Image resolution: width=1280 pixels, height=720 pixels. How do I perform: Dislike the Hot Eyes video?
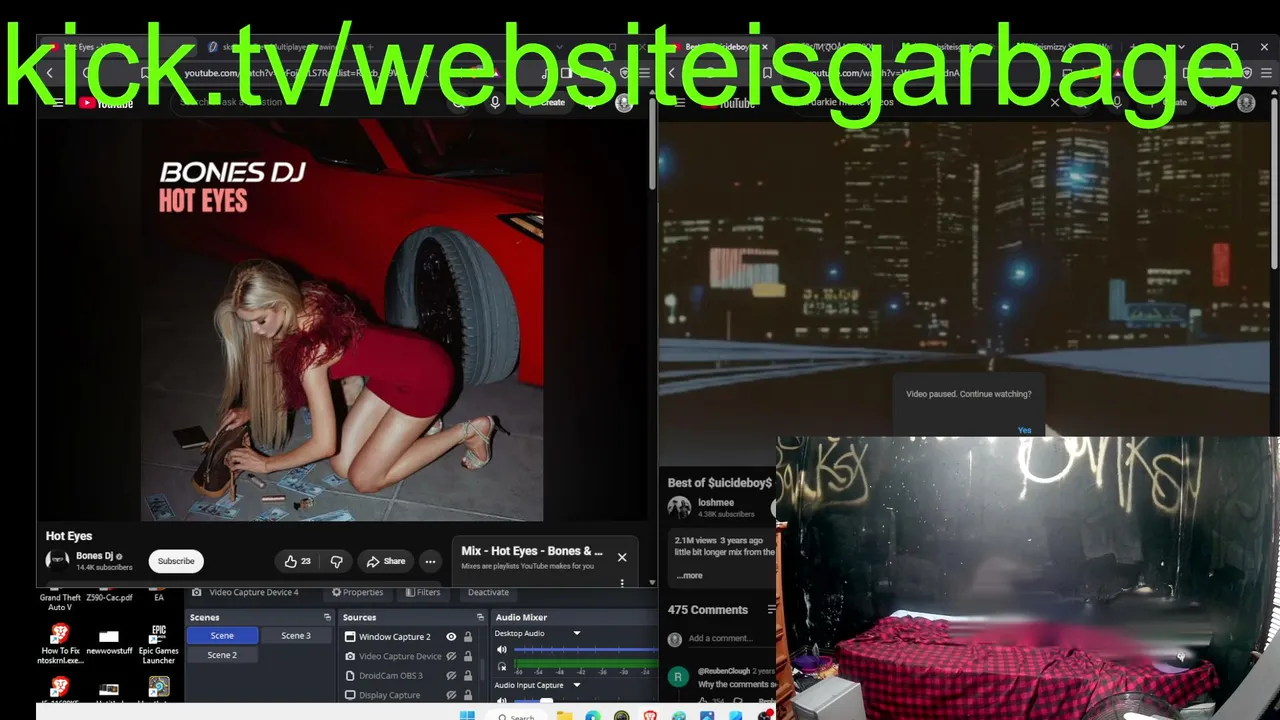(x=337, y=561)
